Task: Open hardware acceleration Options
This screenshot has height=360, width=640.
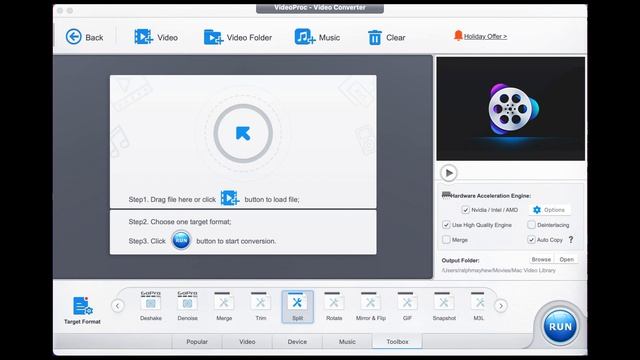Action: [549, 210]
